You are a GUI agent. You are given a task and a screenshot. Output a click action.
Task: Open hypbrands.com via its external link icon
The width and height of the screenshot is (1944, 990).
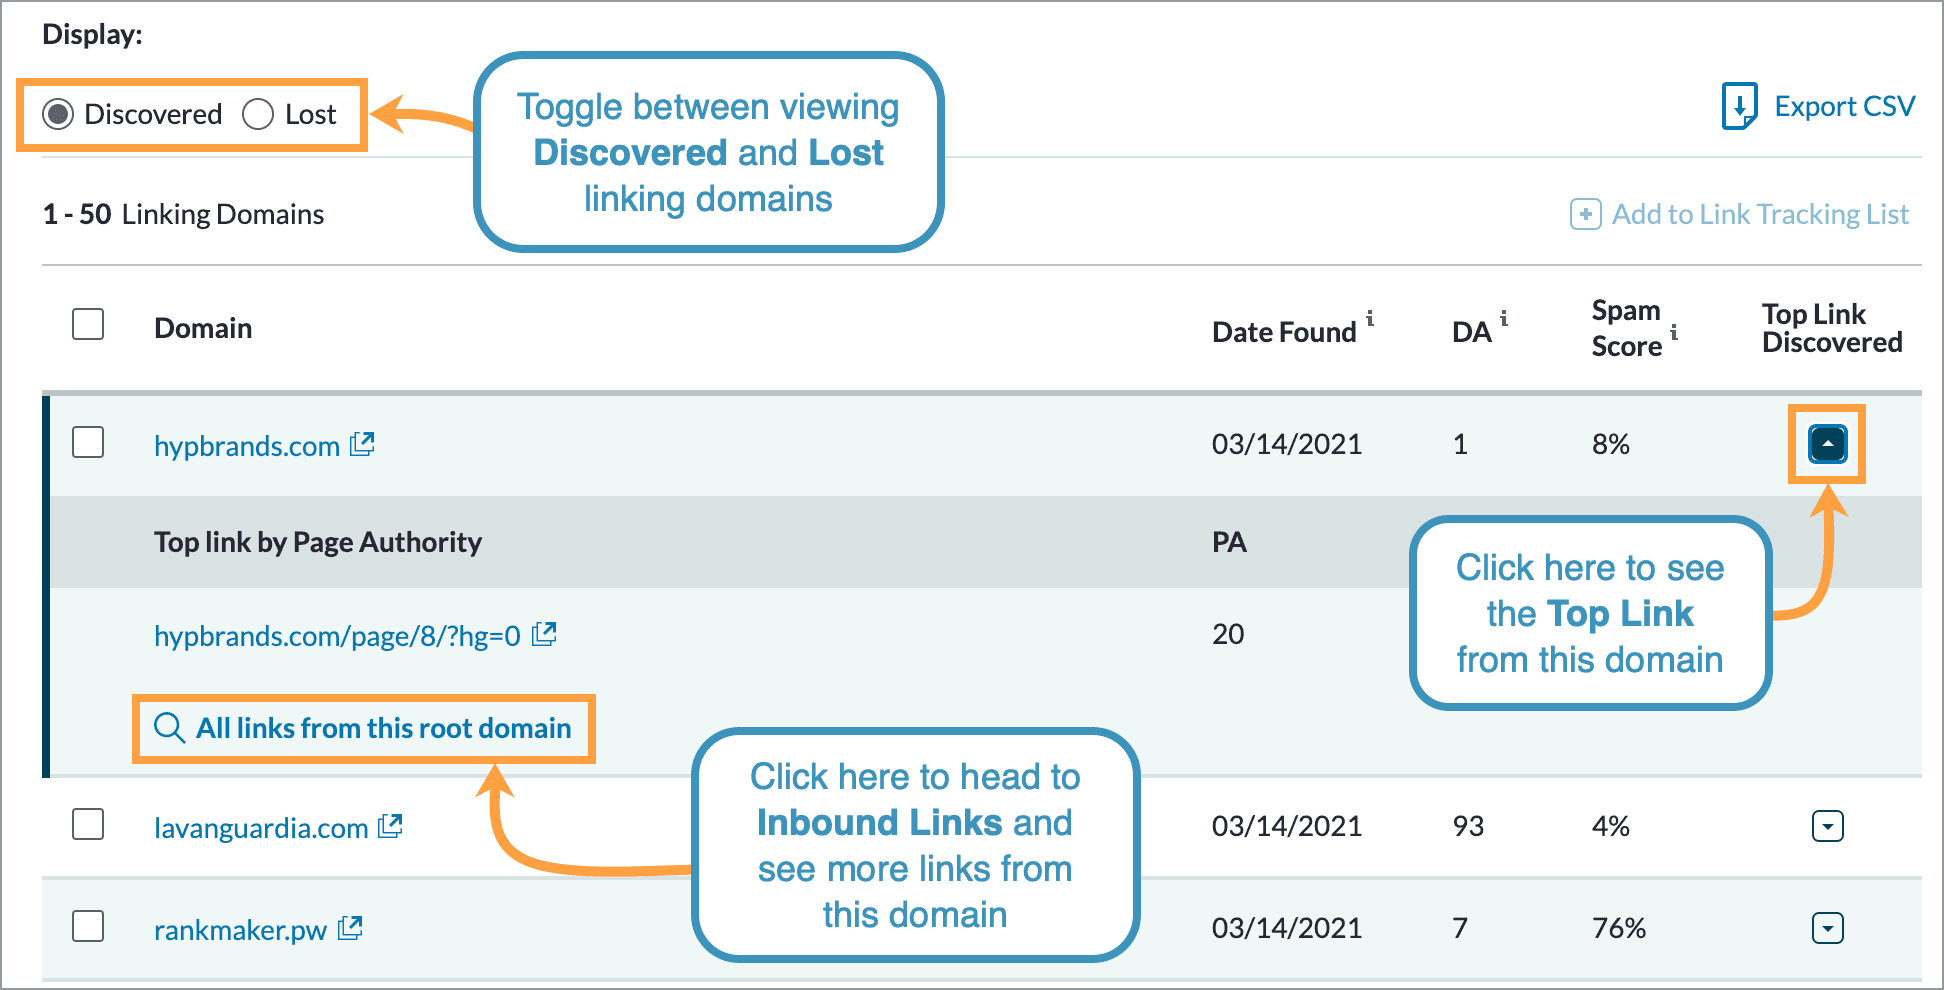click(363, 444)
